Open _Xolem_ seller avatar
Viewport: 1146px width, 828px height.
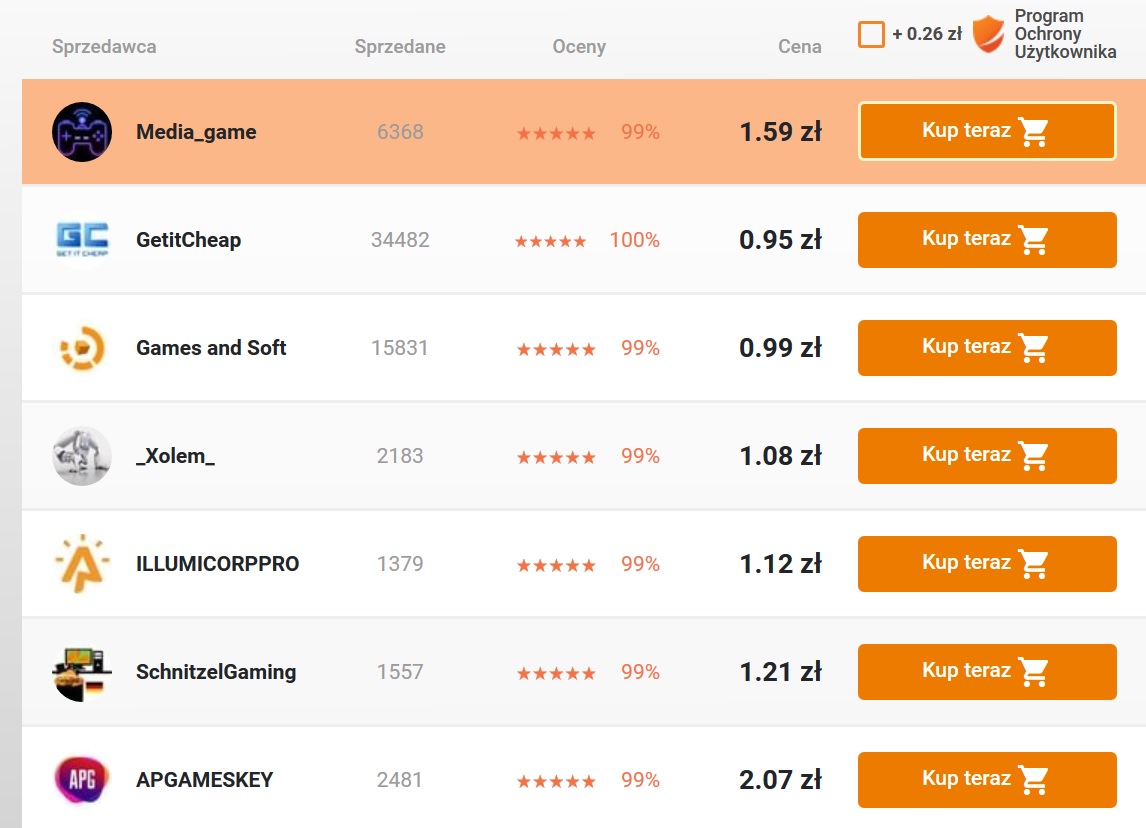tap(82, 456)
